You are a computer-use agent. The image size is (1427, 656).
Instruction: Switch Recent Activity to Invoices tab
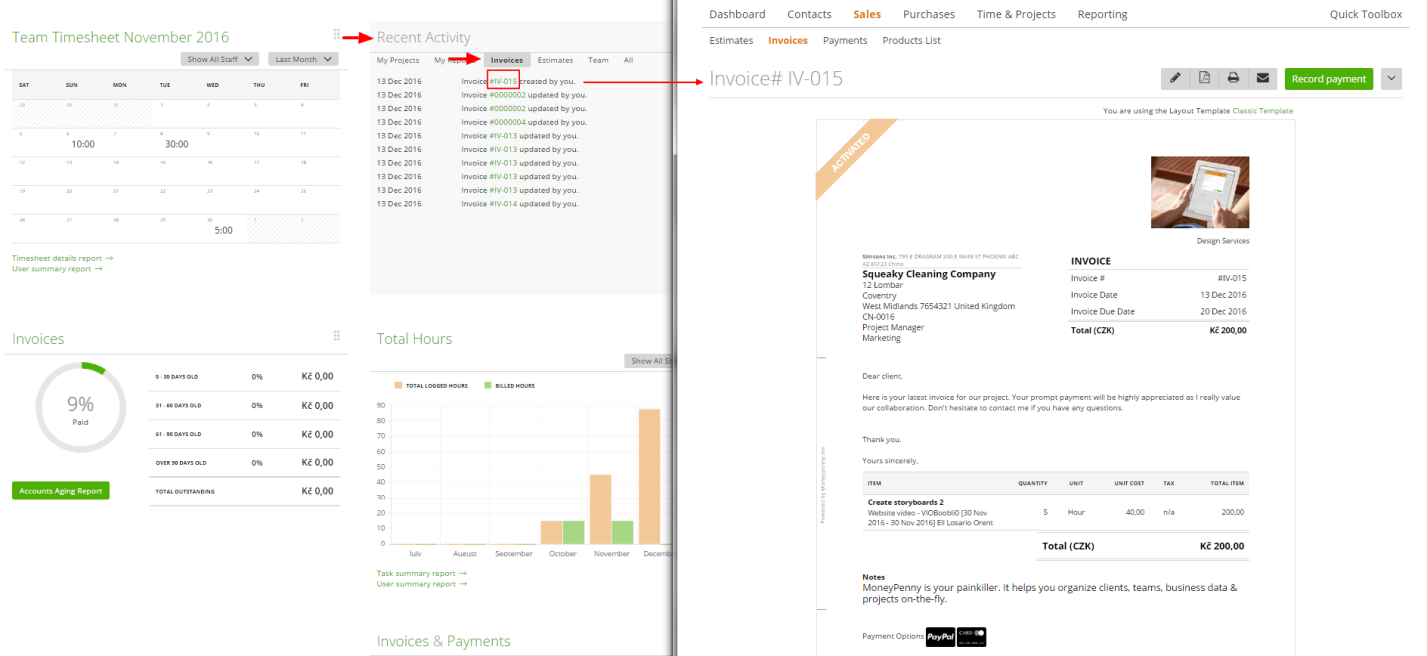(x=507, y=60)
